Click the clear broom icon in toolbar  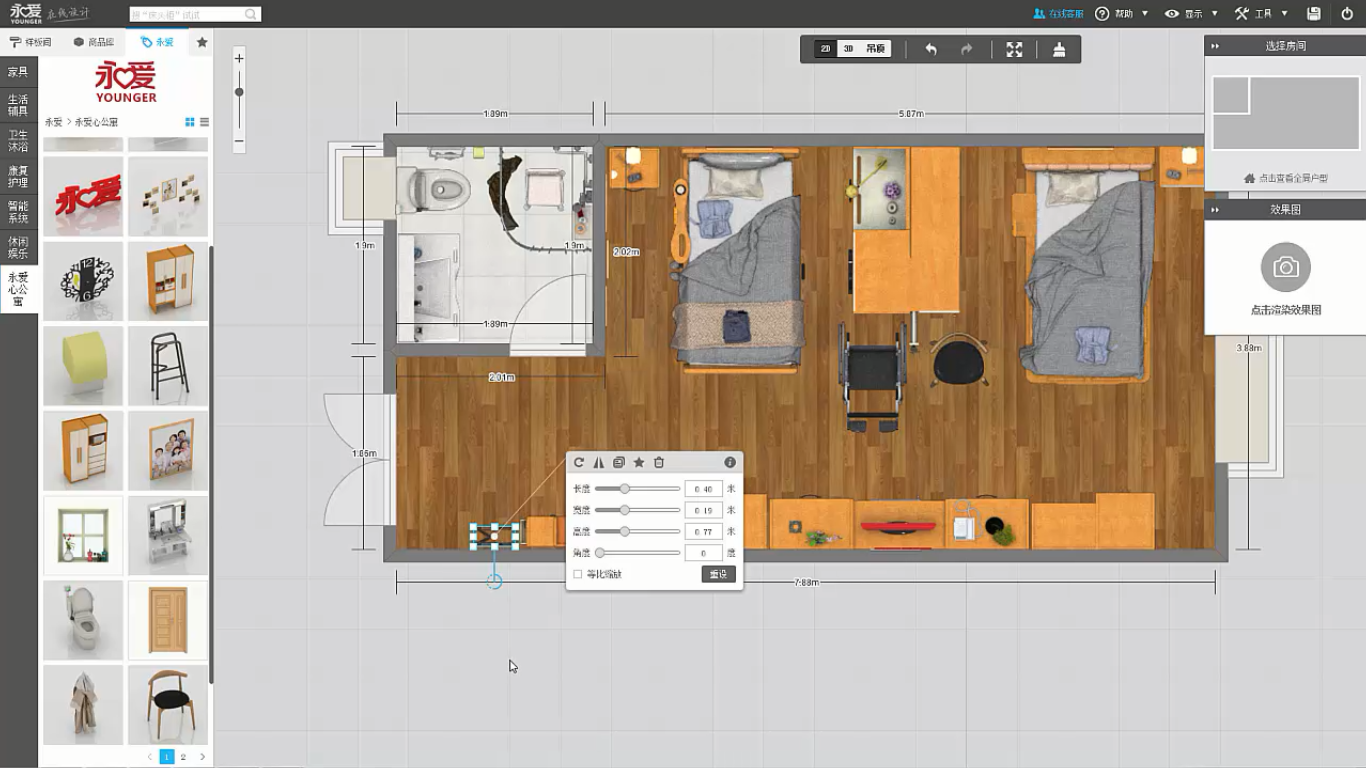point(1059,49)
